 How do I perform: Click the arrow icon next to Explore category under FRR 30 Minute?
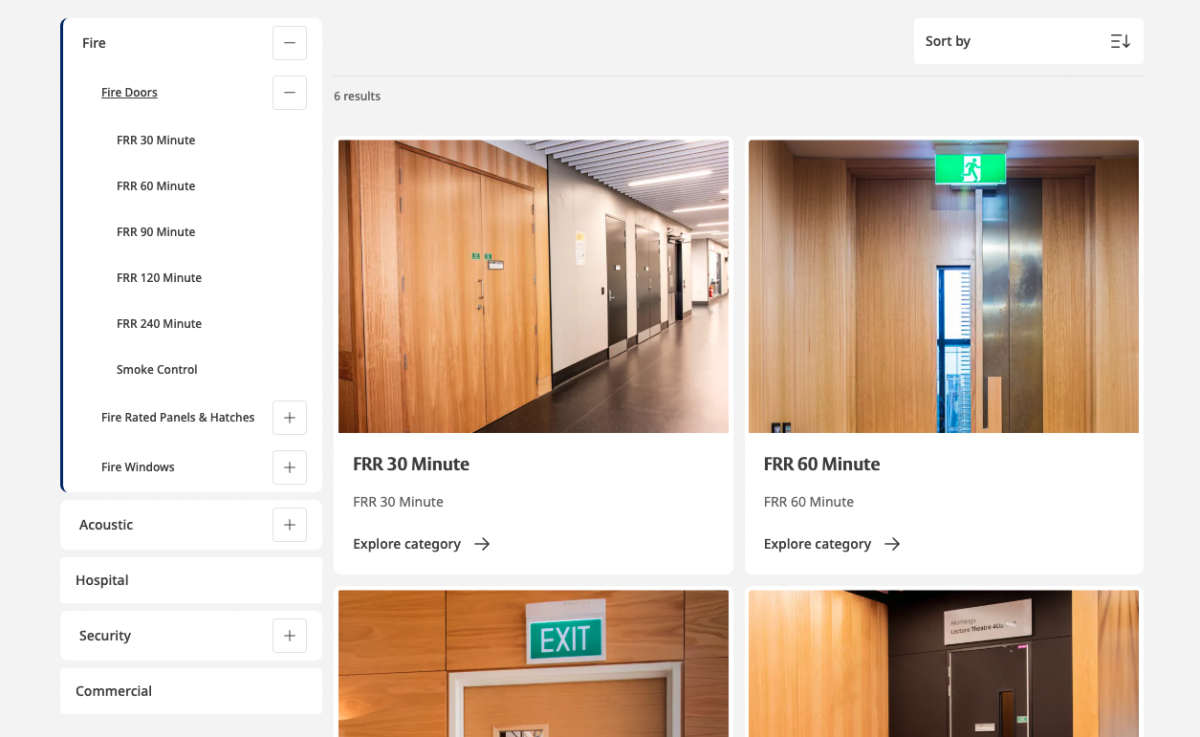[481, 544]
